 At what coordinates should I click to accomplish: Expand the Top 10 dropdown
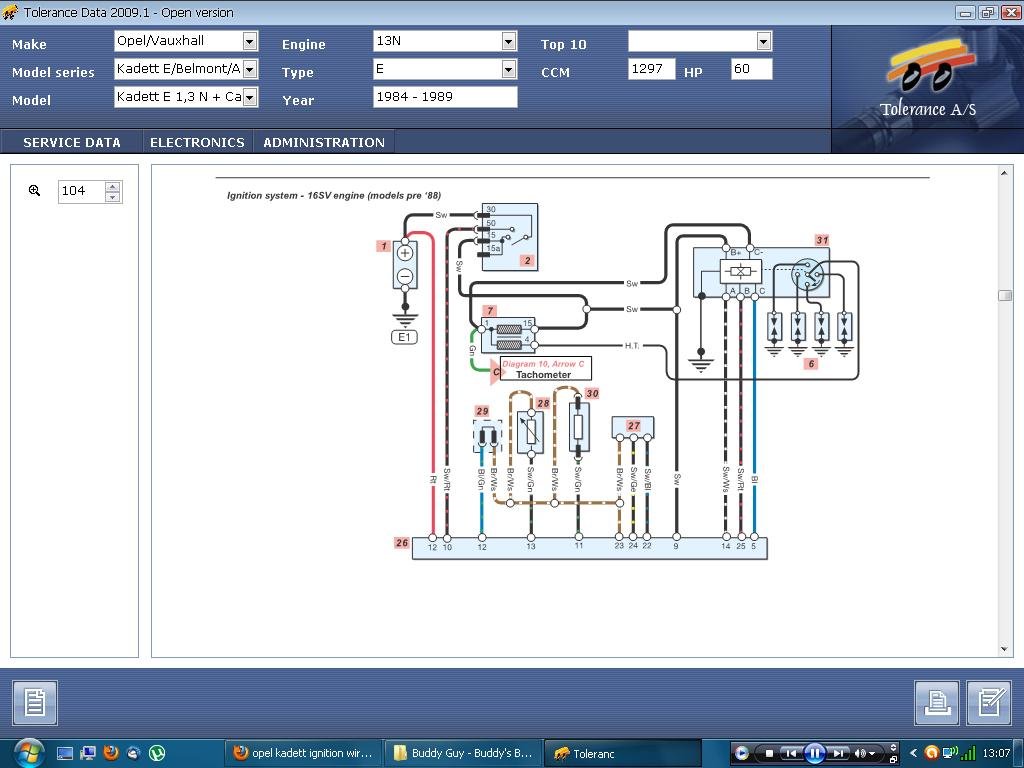pos(763,41)
